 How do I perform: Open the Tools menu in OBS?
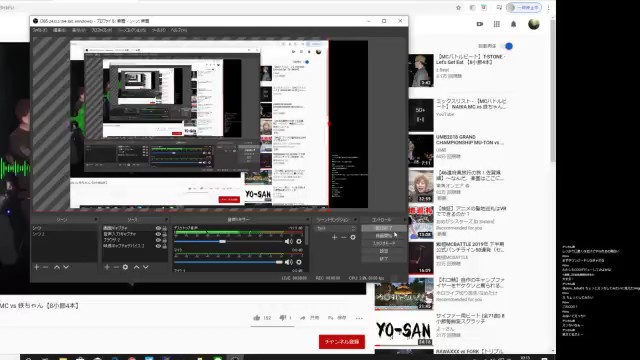159,30
